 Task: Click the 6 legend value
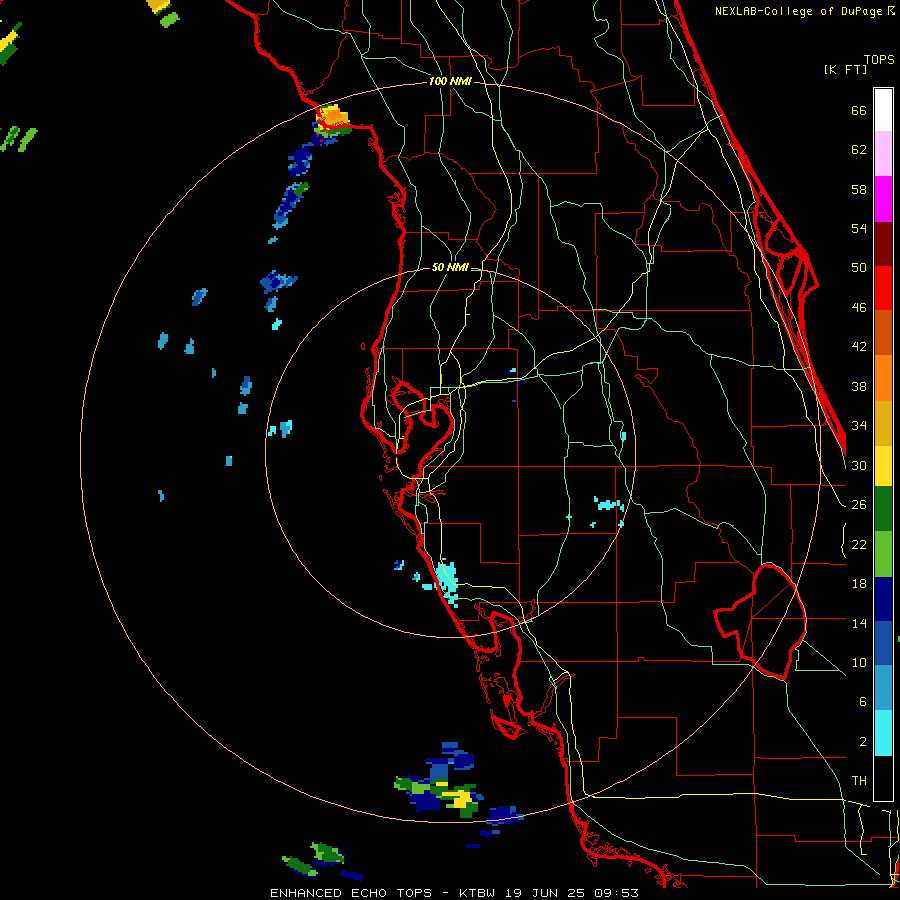pos(862,701)
